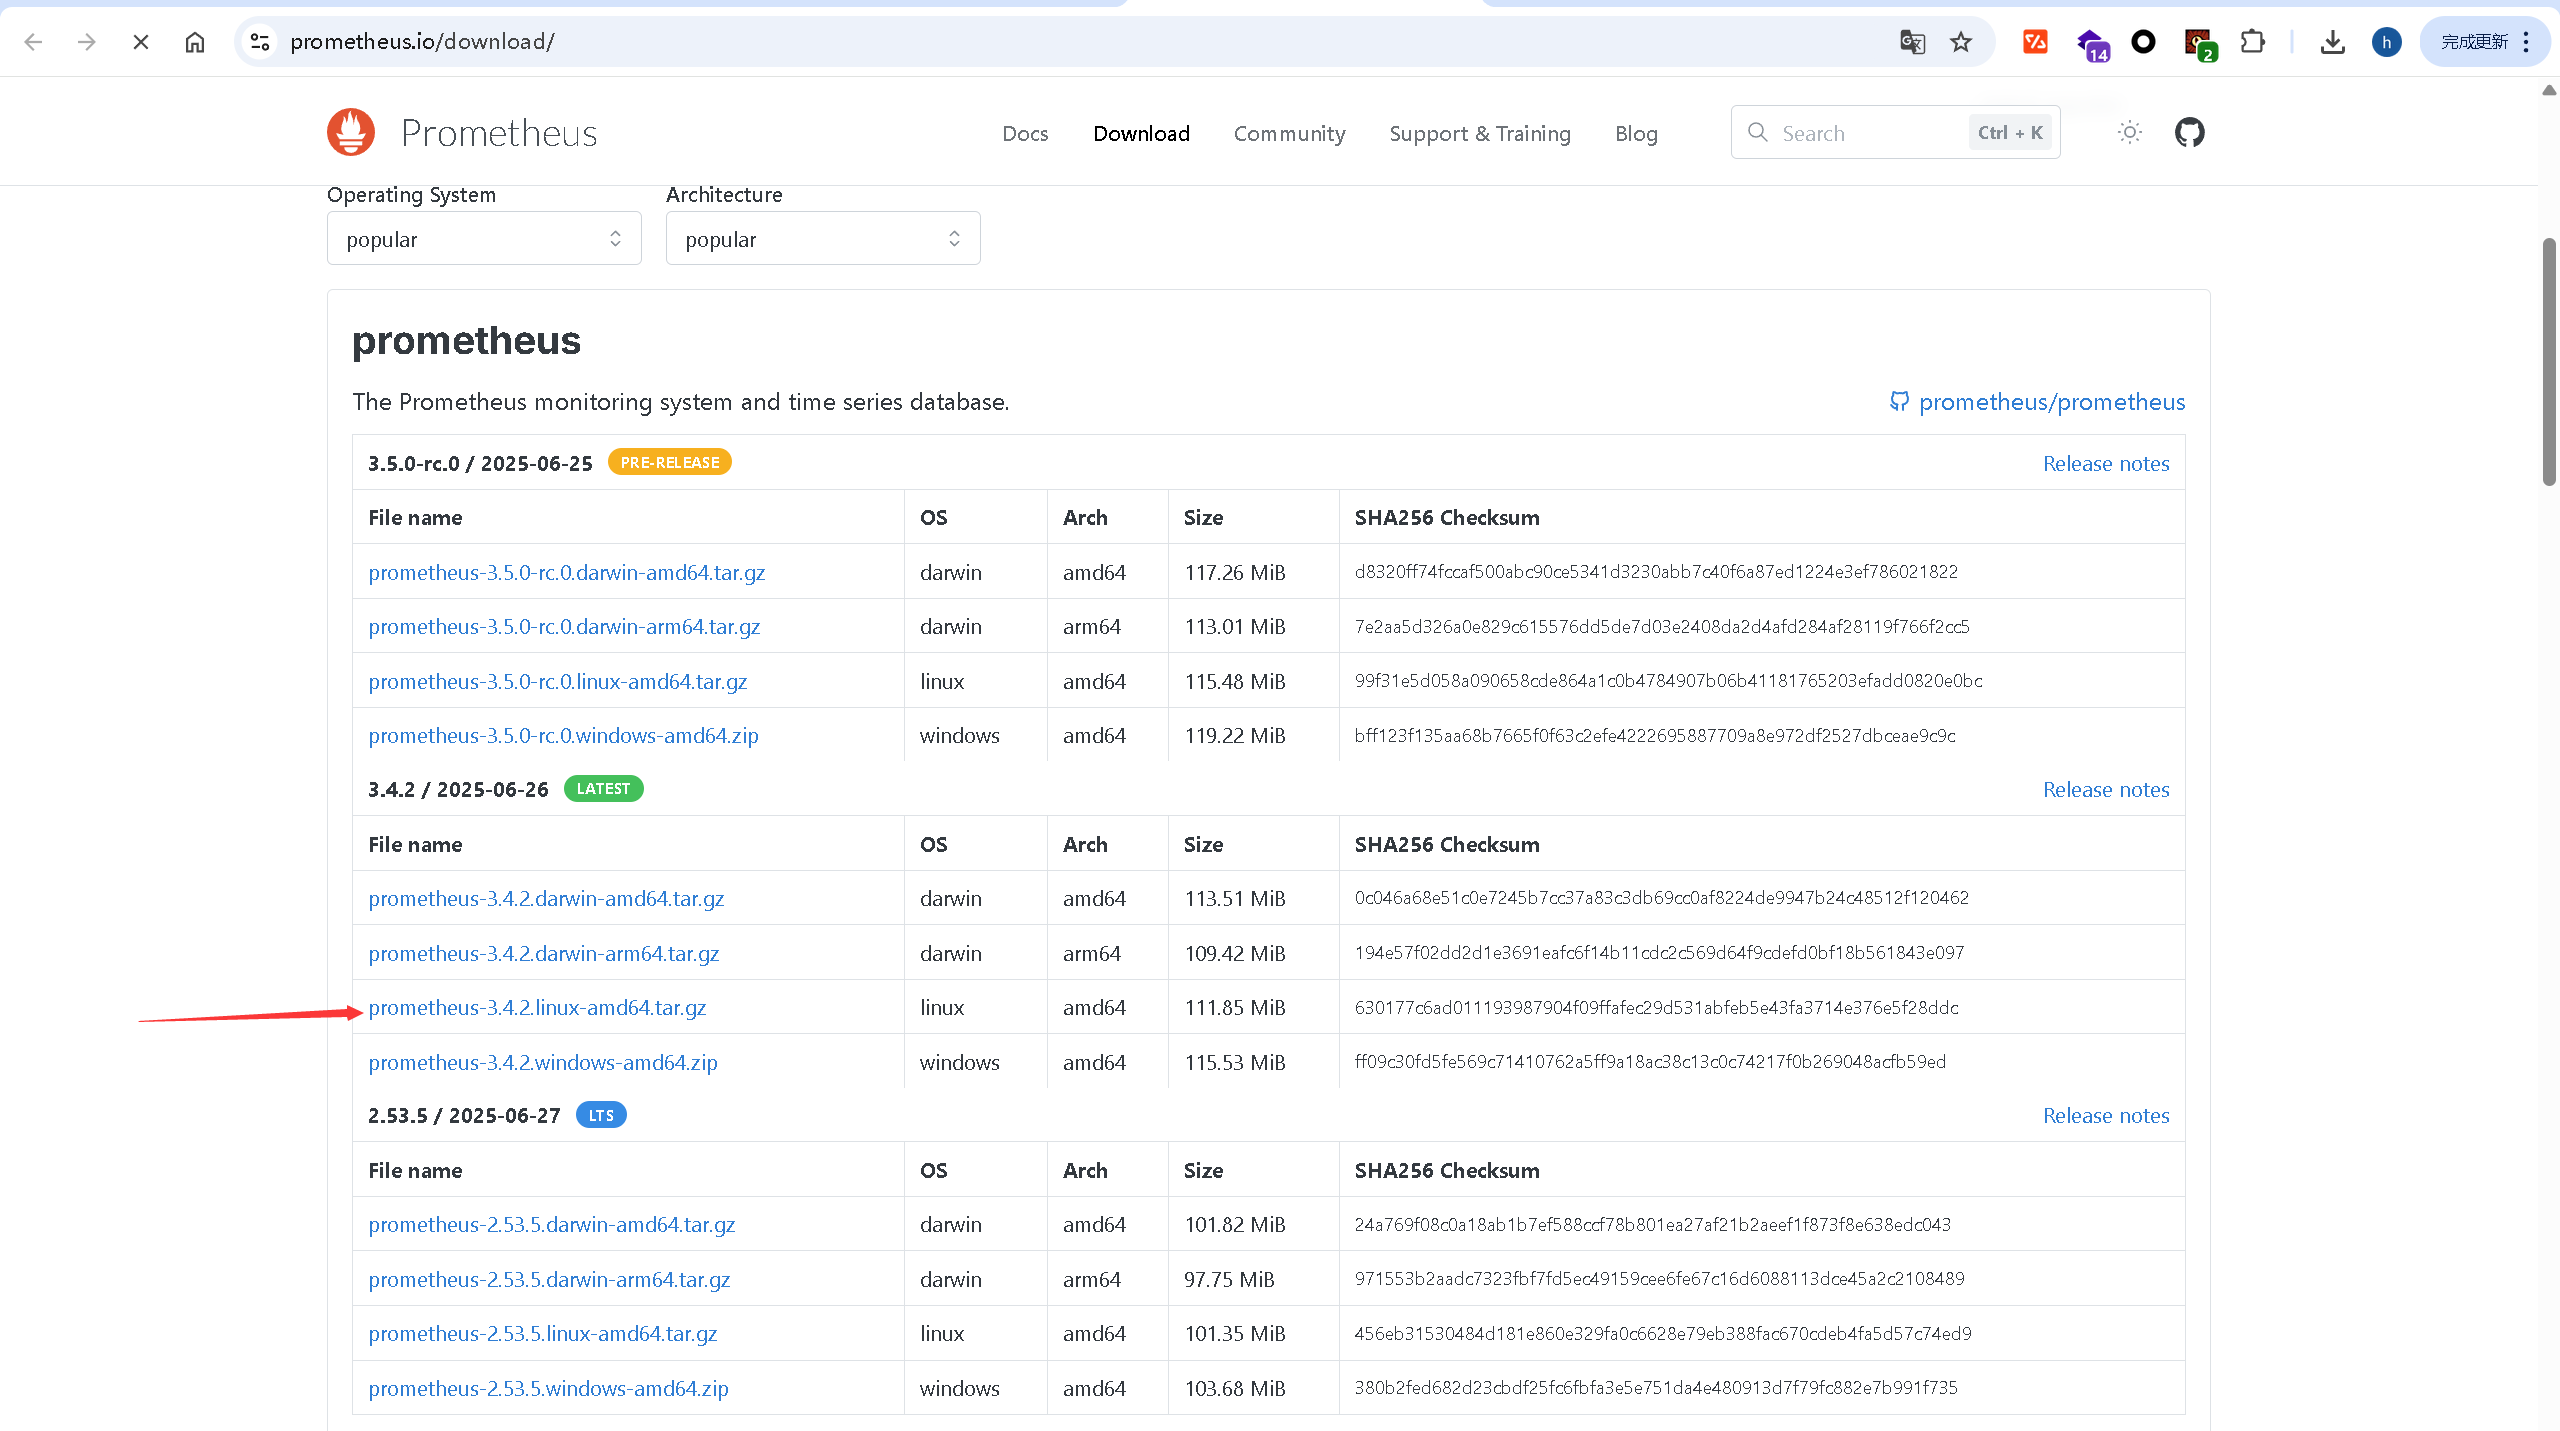Open the Architecture dropdown
Viewport: 2560px width, 1431px height.
pyautogui.click(x=823, y=238)
